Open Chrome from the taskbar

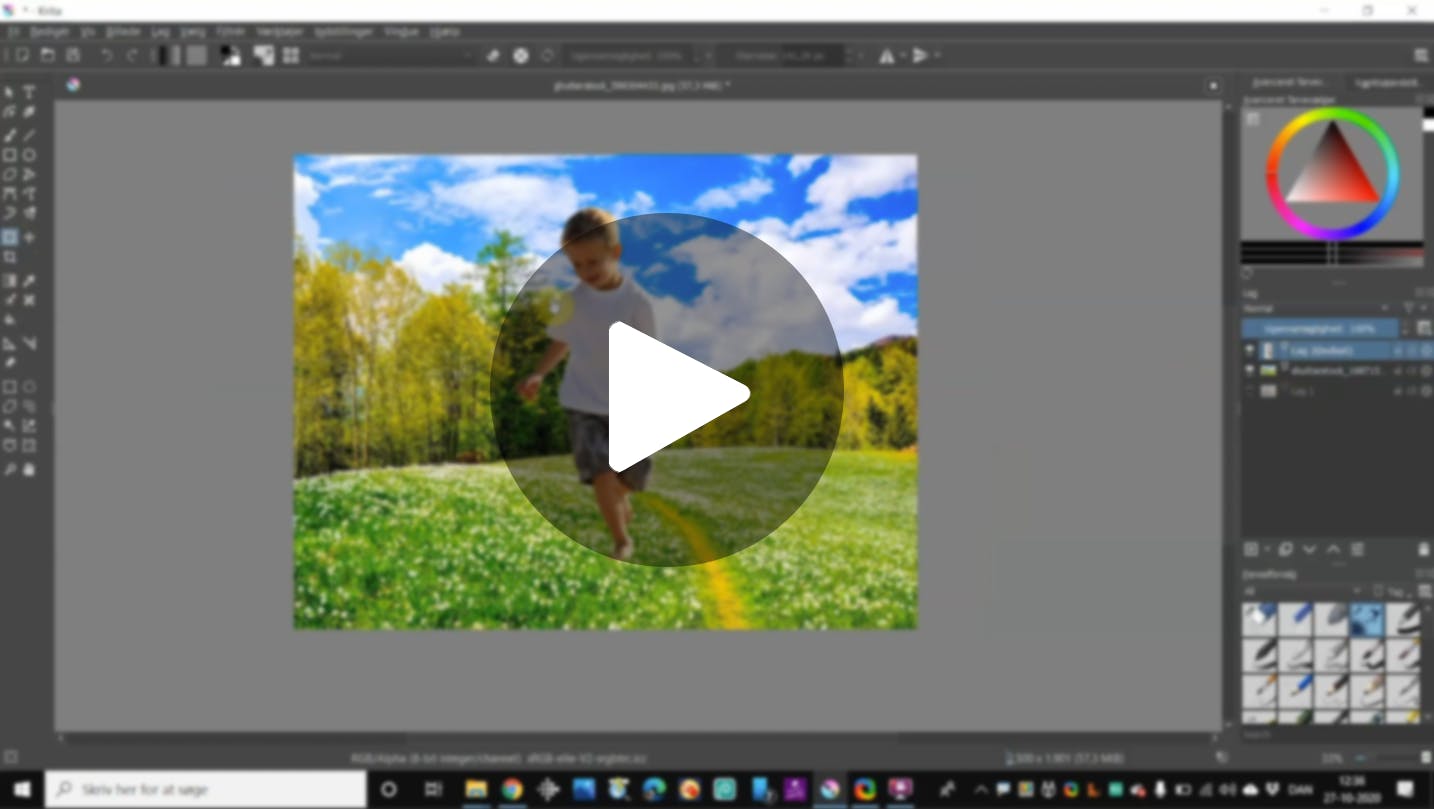pos(512,789)
